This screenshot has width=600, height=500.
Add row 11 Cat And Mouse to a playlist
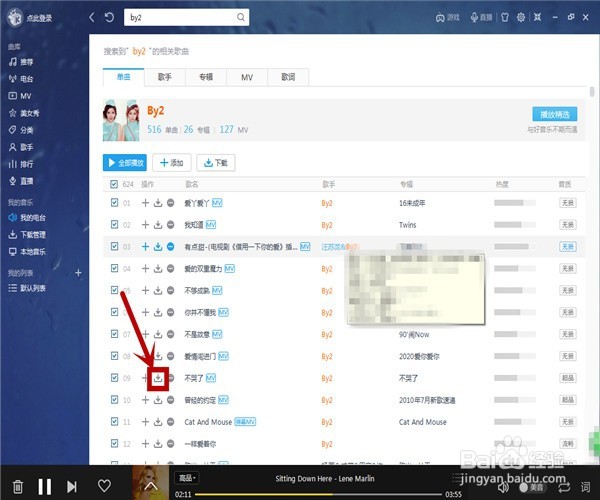(x=145, y=422)
